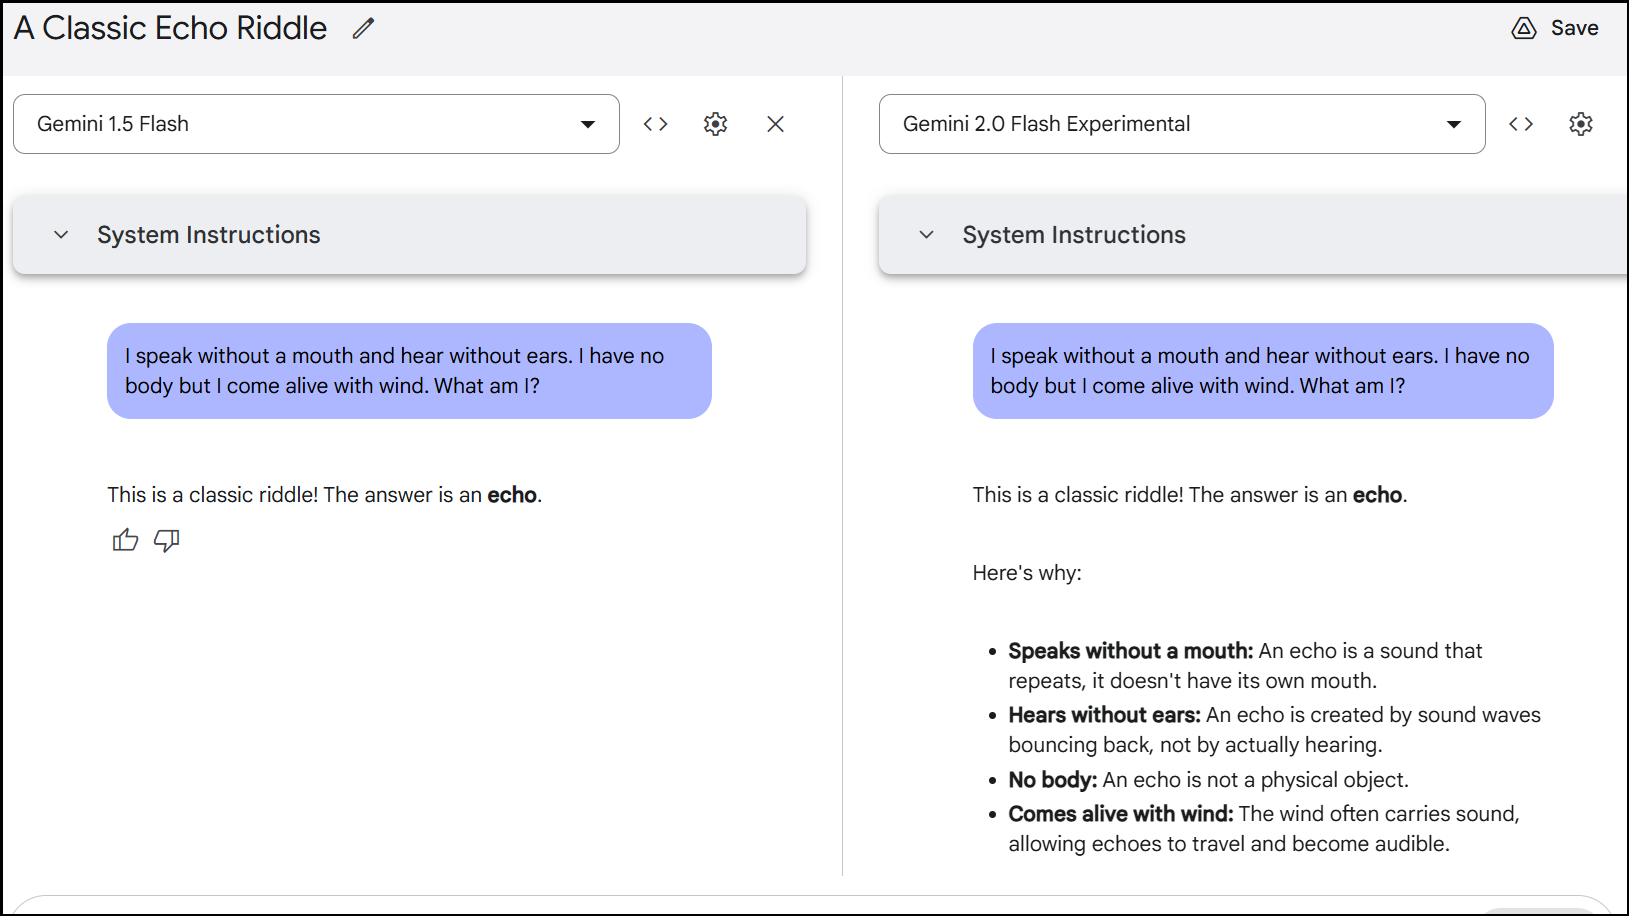The height and width of the screenshot is (916, 1629).
Task: Click the 'Comes alive with wind' bullet
Action: [x=1264, y=829]
